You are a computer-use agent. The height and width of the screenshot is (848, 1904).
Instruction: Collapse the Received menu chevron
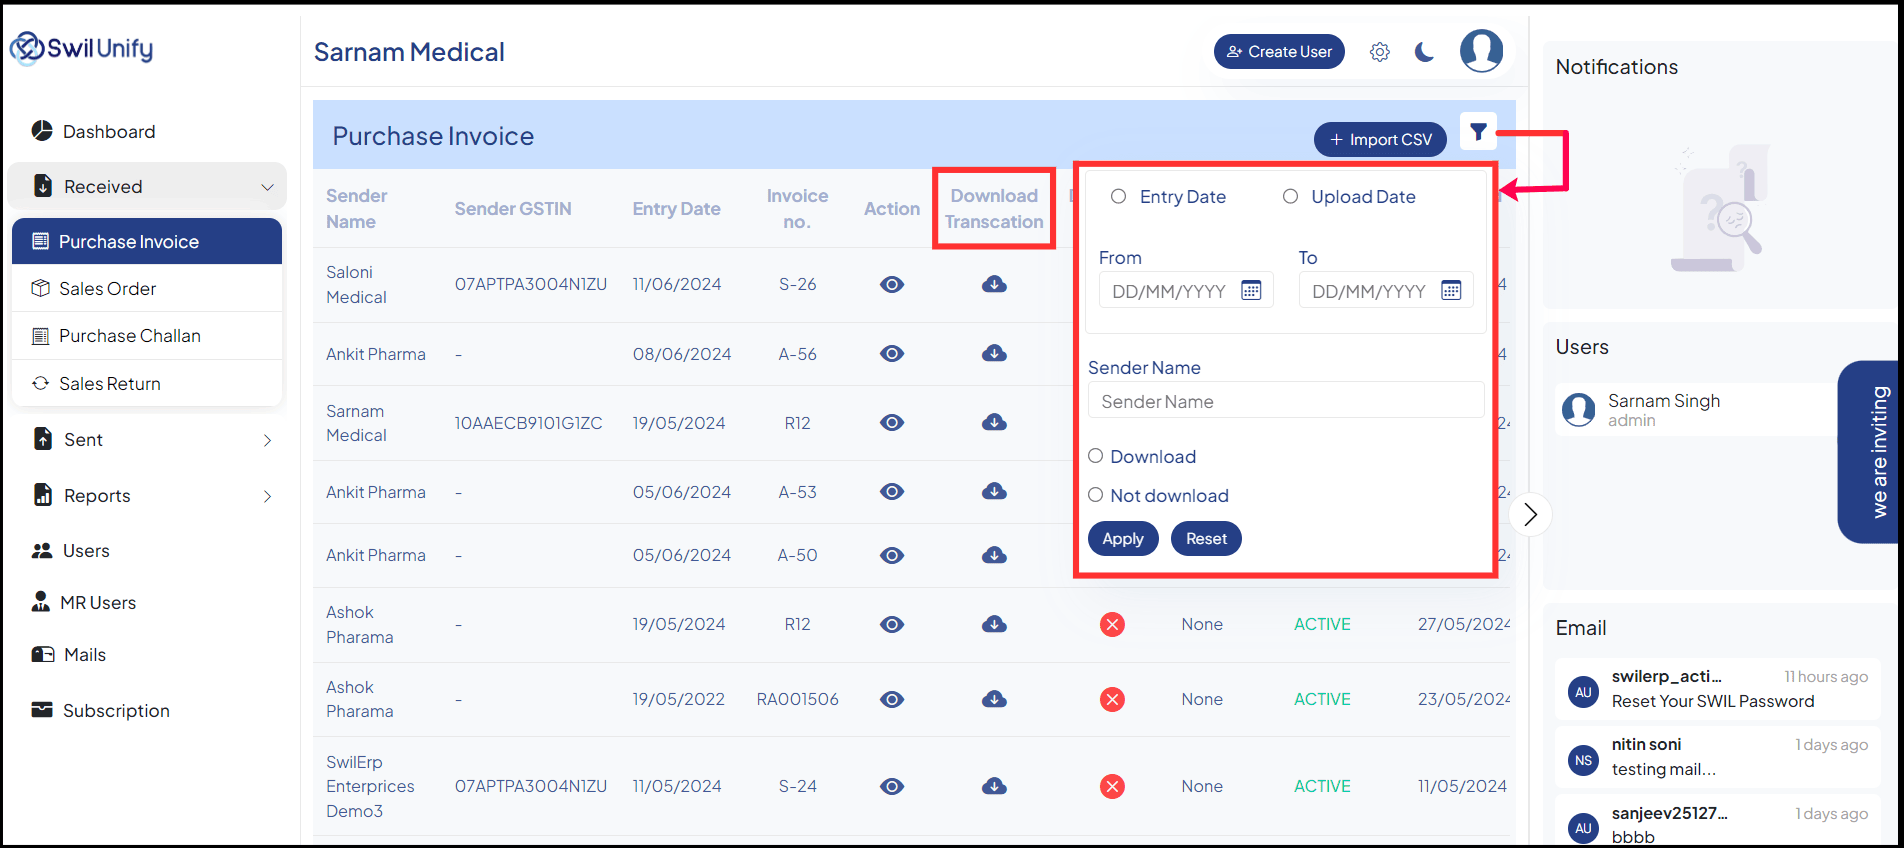[267, 187]
